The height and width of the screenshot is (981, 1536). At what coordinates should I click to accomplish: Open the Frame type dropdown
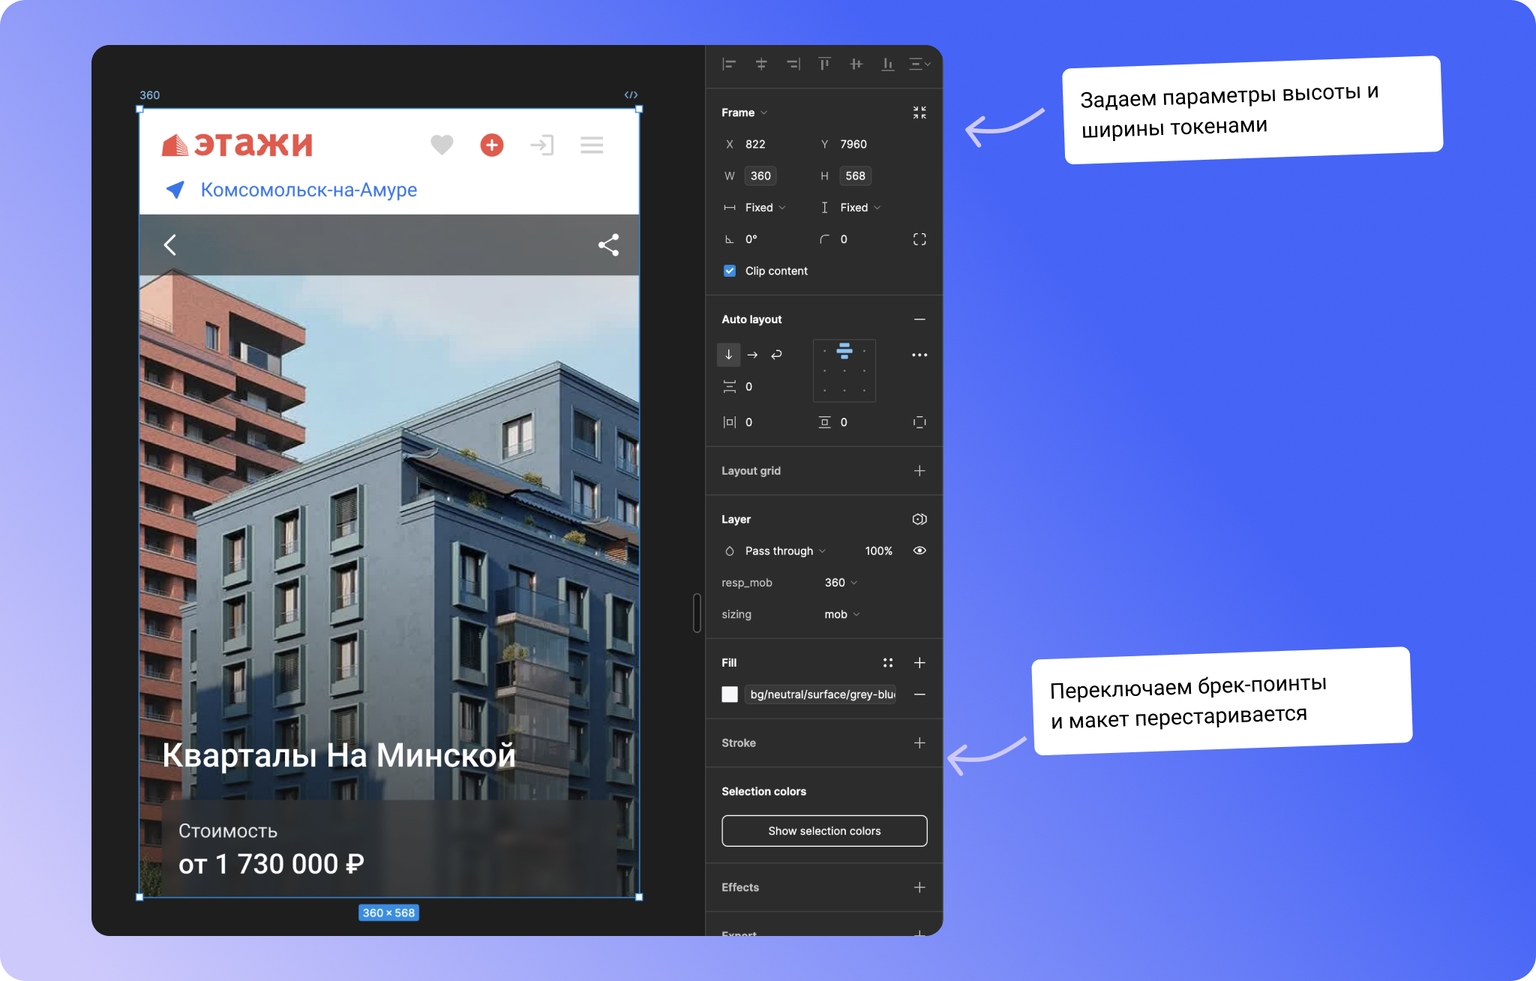745,113
